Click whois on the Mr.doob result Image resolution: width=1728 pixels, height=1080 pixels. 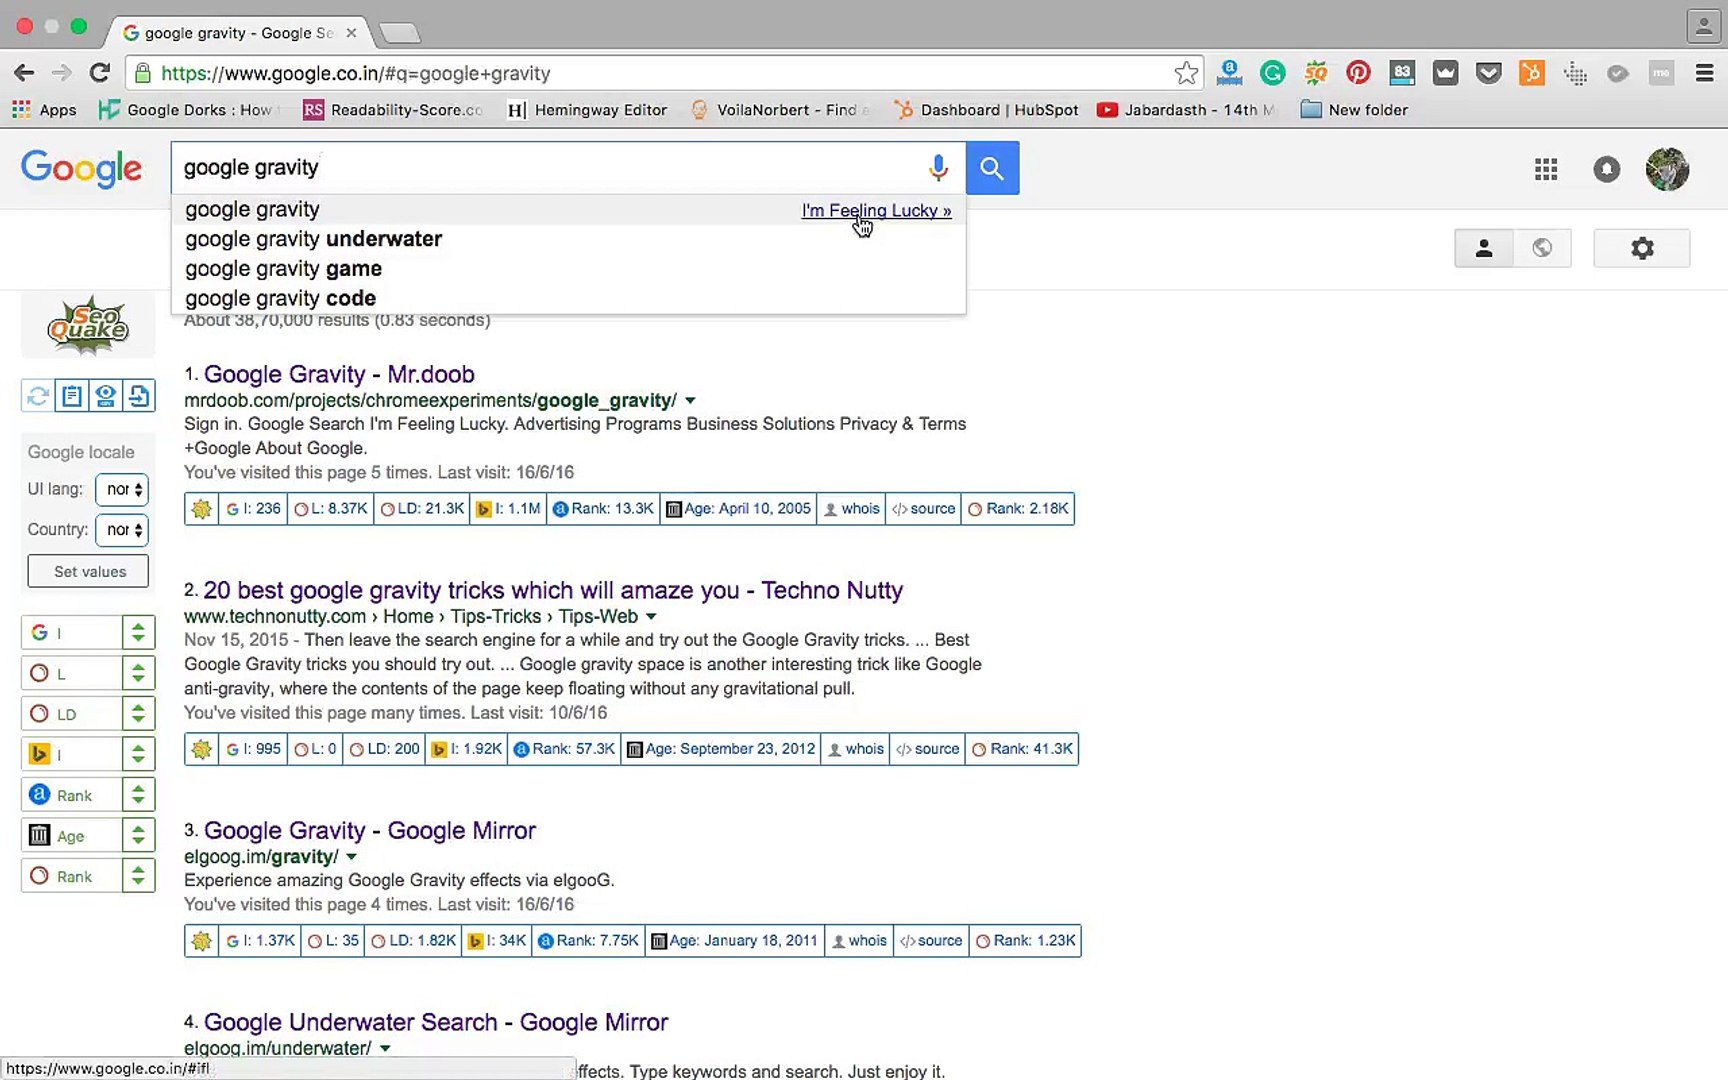click(851, 509)
